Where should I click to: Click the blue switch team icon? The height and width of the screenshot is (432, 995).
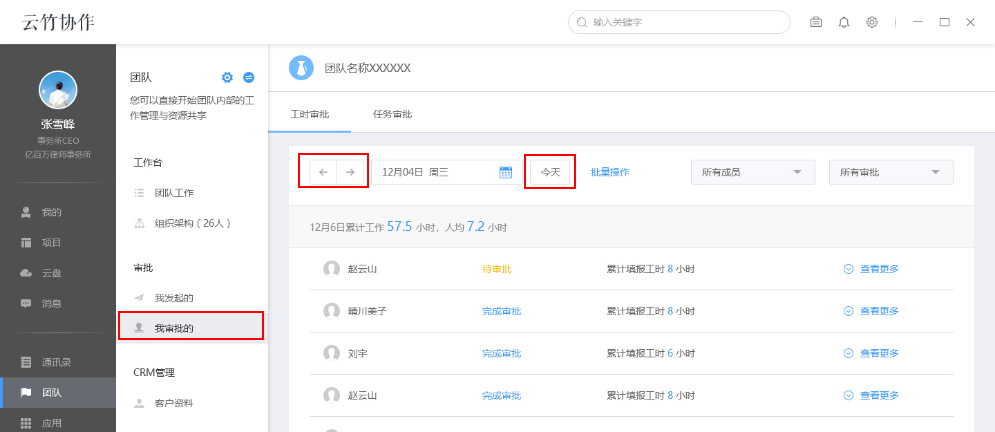(x=249, y=77)
